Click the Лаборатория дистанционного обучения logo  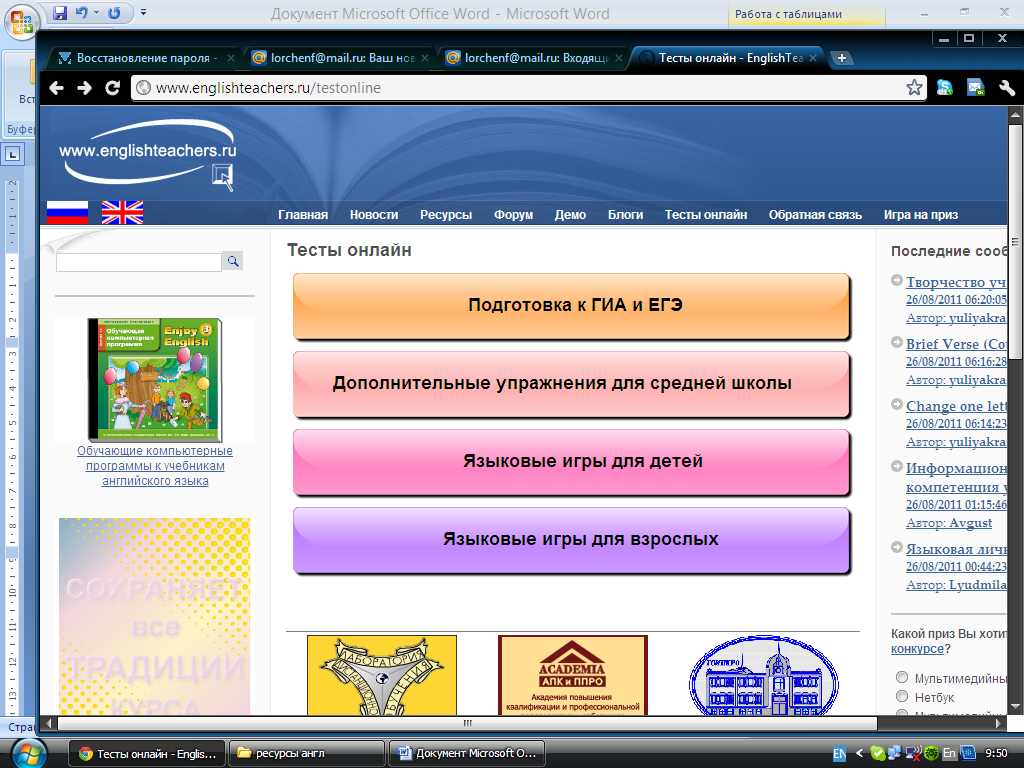coord(381,675)
